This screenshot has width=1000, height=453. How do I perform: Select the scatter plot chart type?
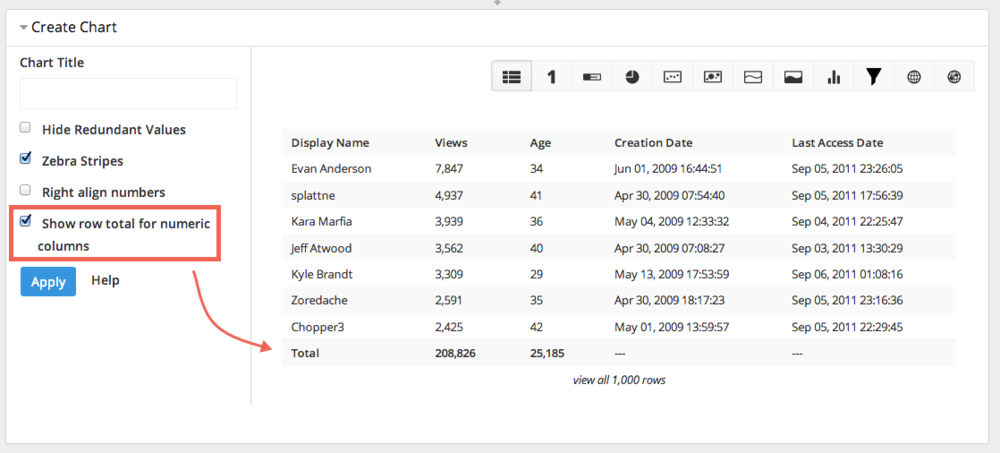672,77
